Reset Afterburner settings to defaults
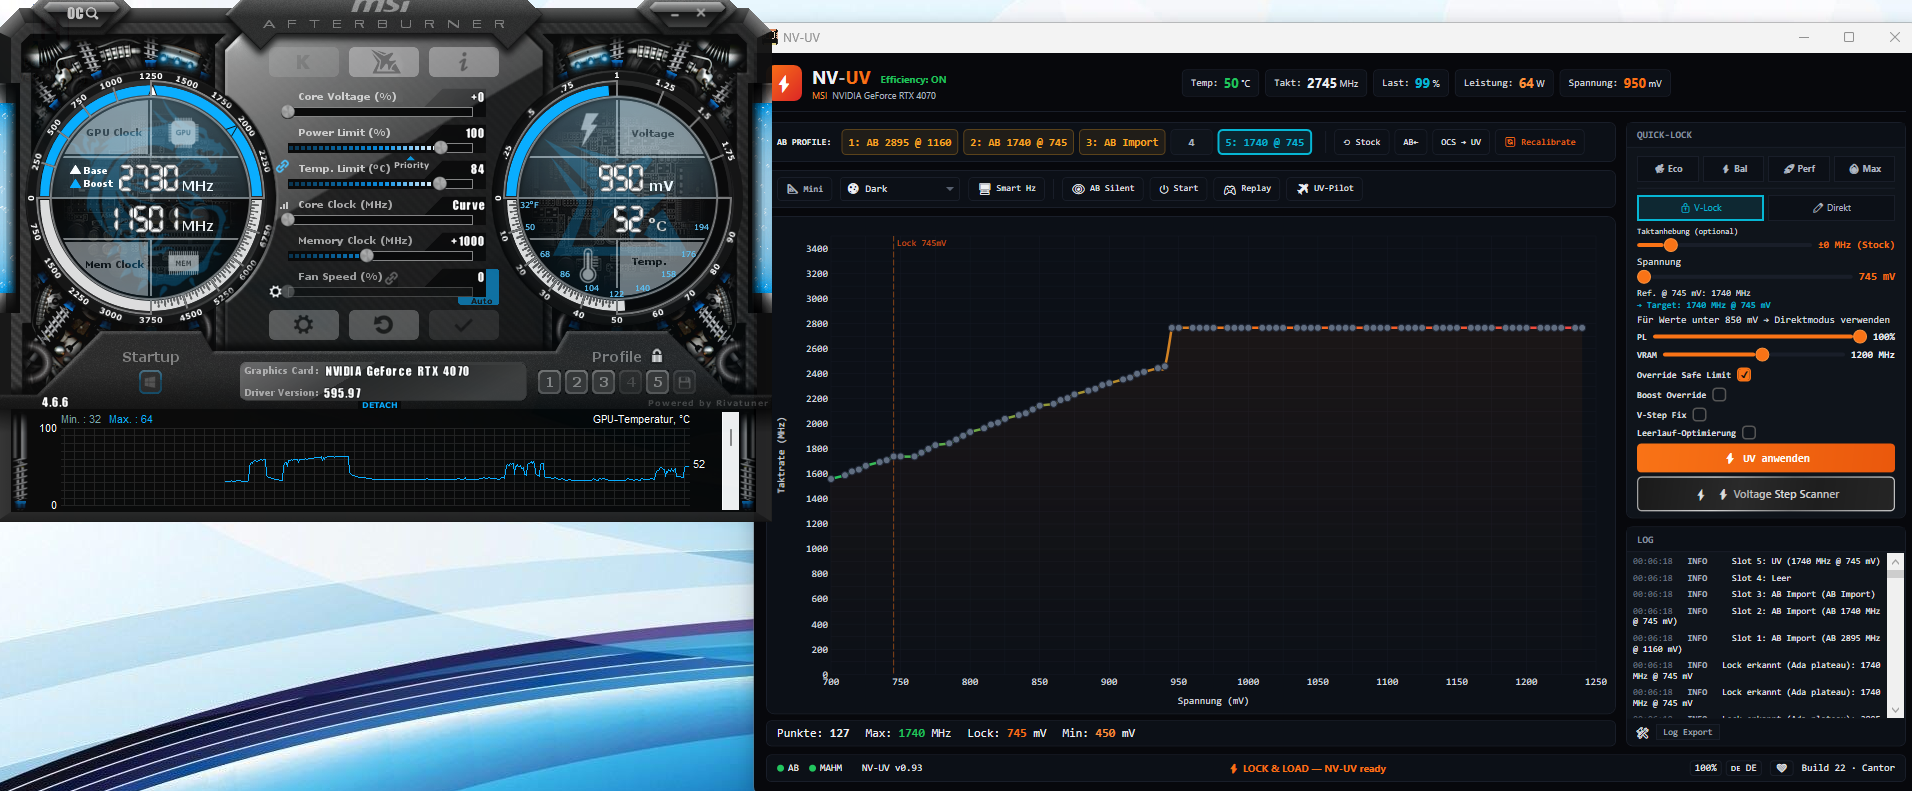This screenshot has width=1912, height=791. pyautogui.click(x=383, y=324)
